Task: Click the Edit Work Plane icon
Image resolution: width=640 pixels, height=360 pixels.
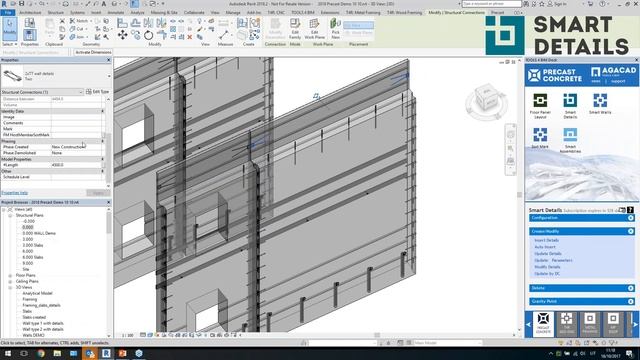Action: click(314, 28)
